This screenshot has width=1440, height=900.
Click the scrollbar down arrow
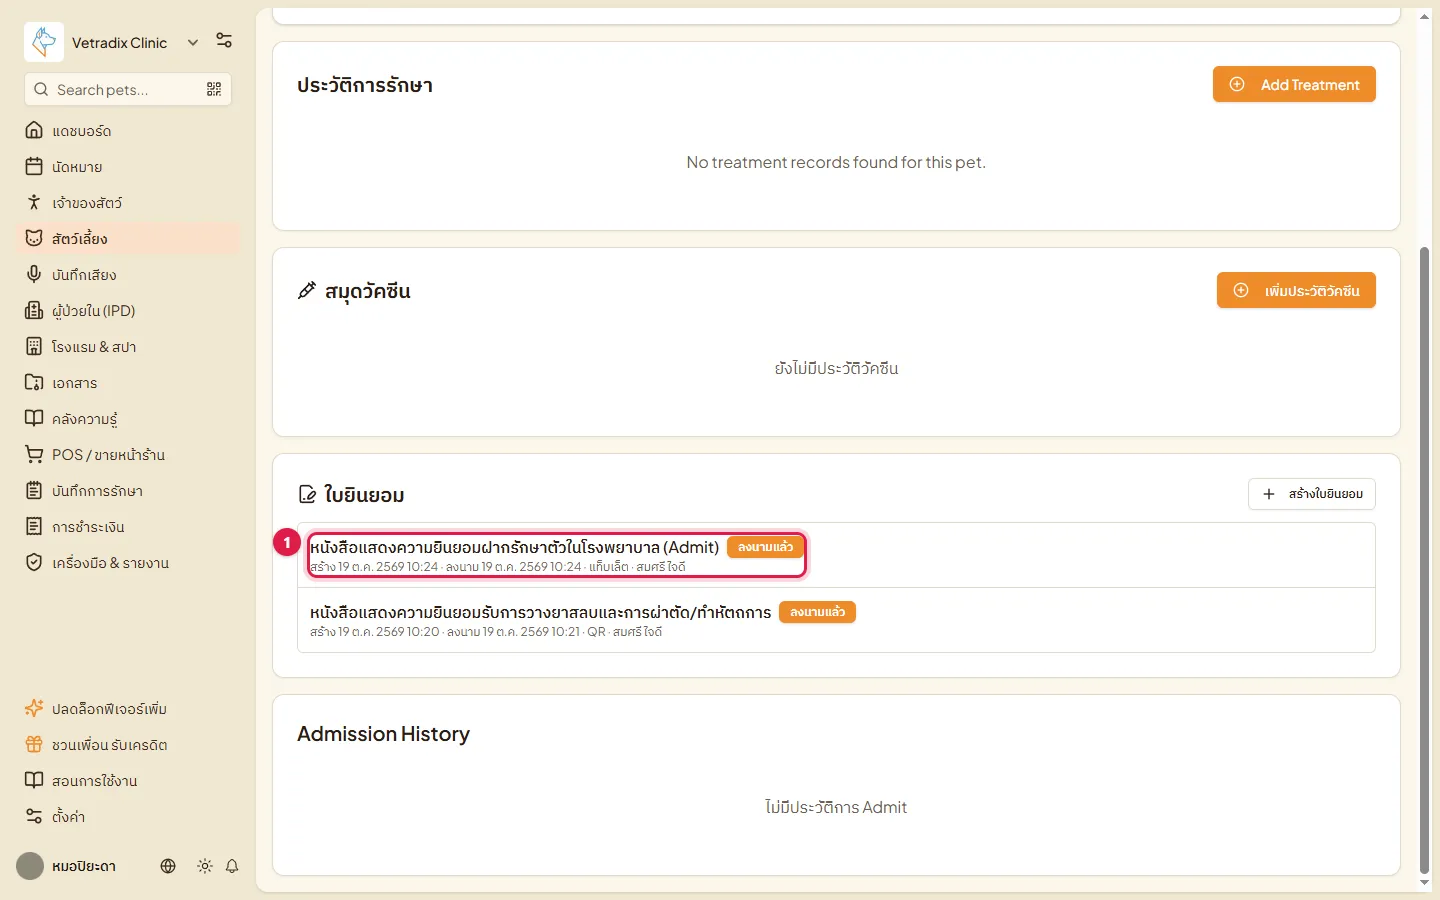pyautogui.click(x=1425, y=883)
